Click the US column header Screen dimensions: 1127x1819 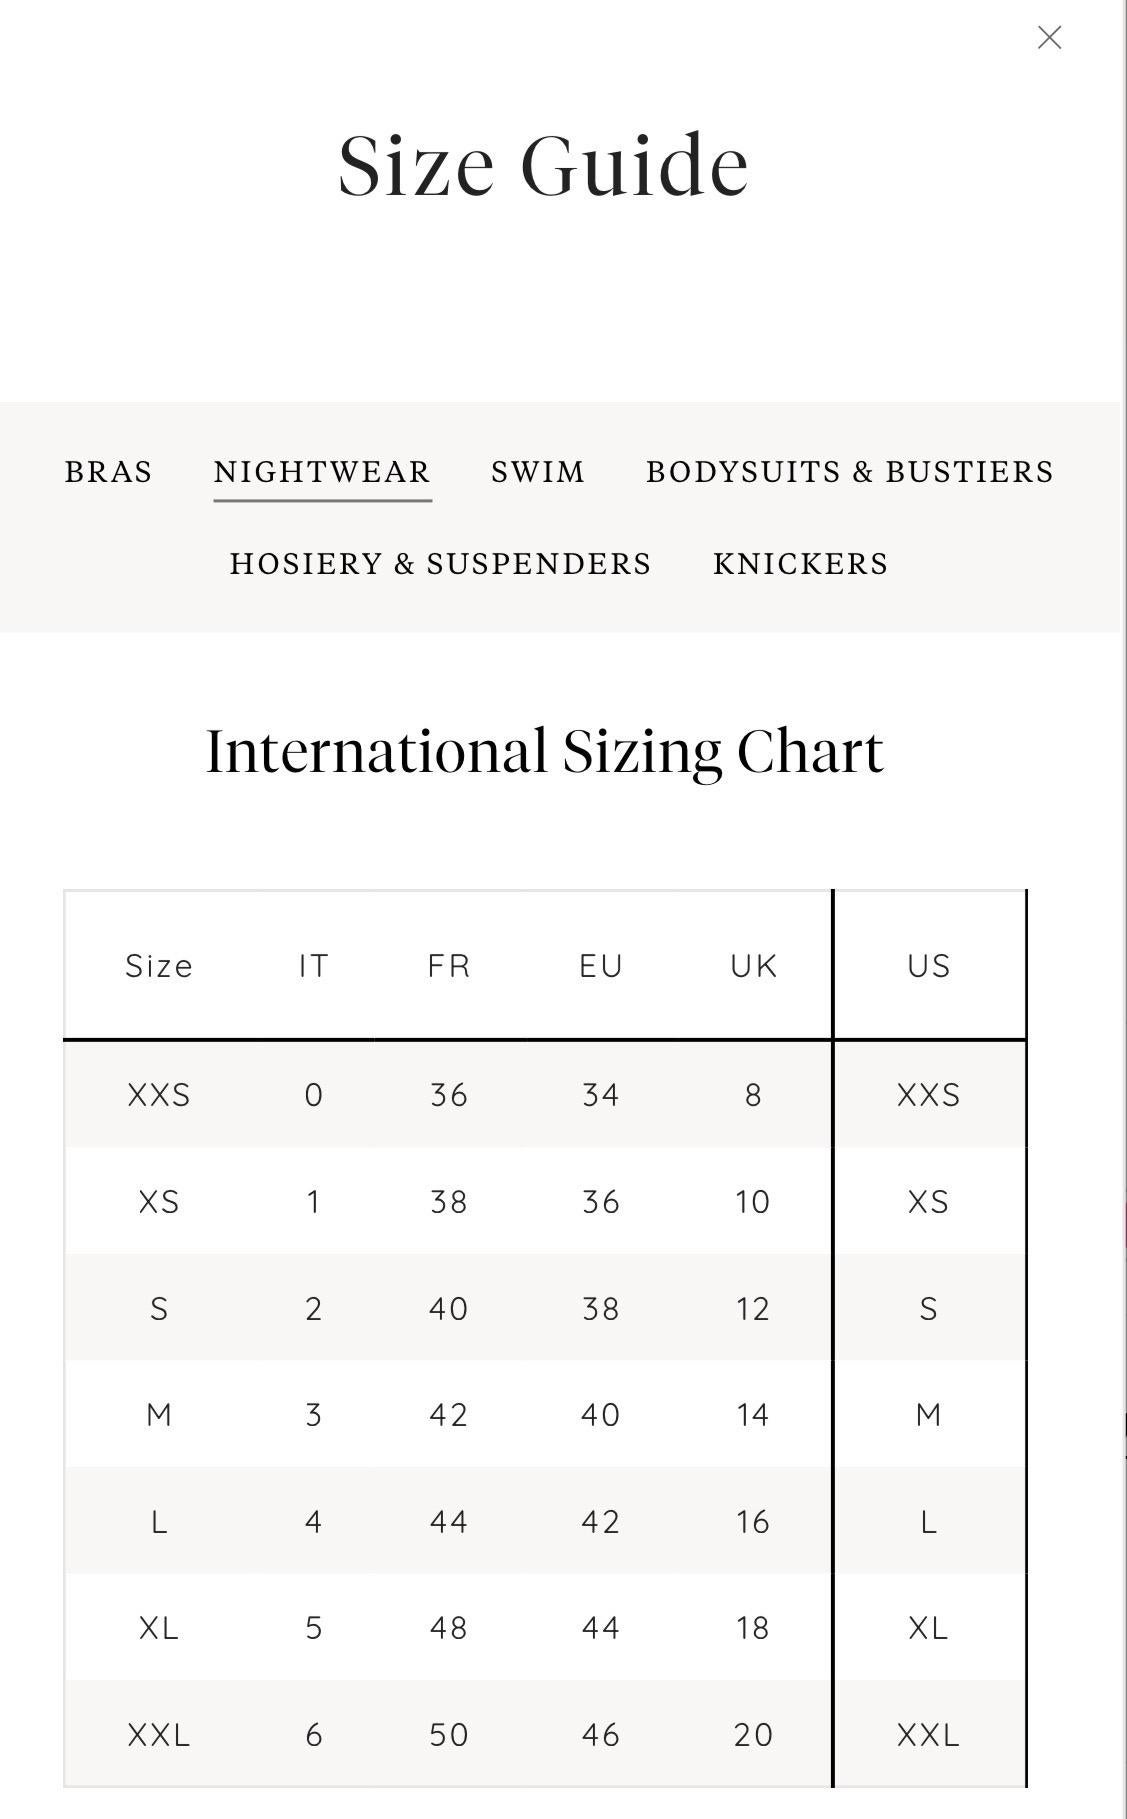pos(929,966)
